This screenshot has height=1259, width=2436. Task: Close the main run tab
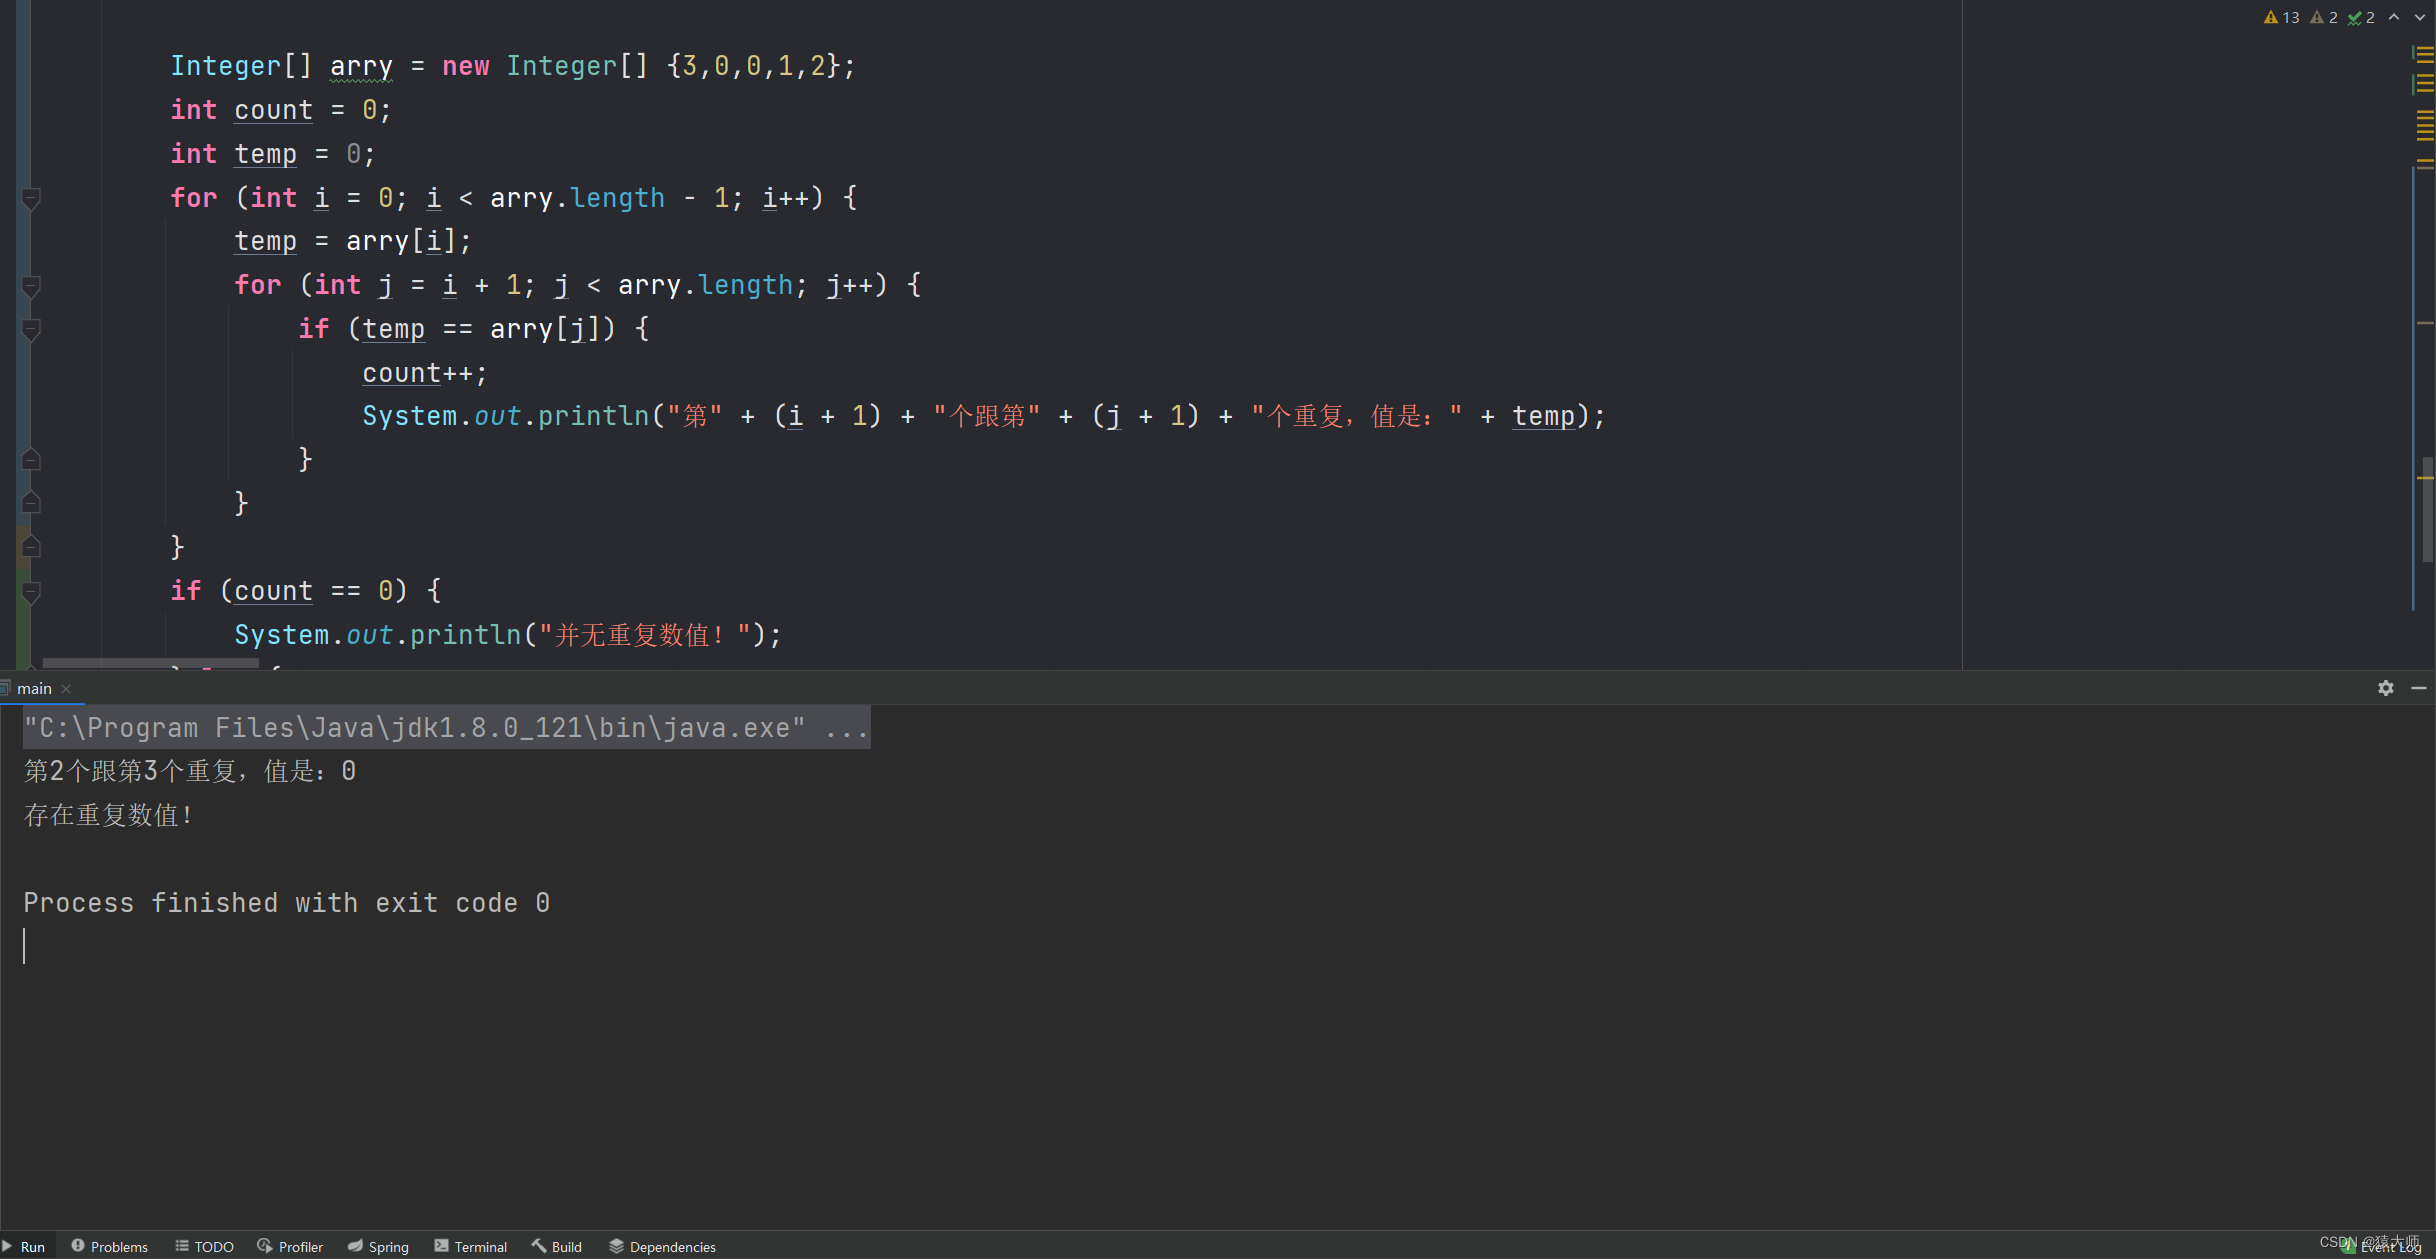66,688
